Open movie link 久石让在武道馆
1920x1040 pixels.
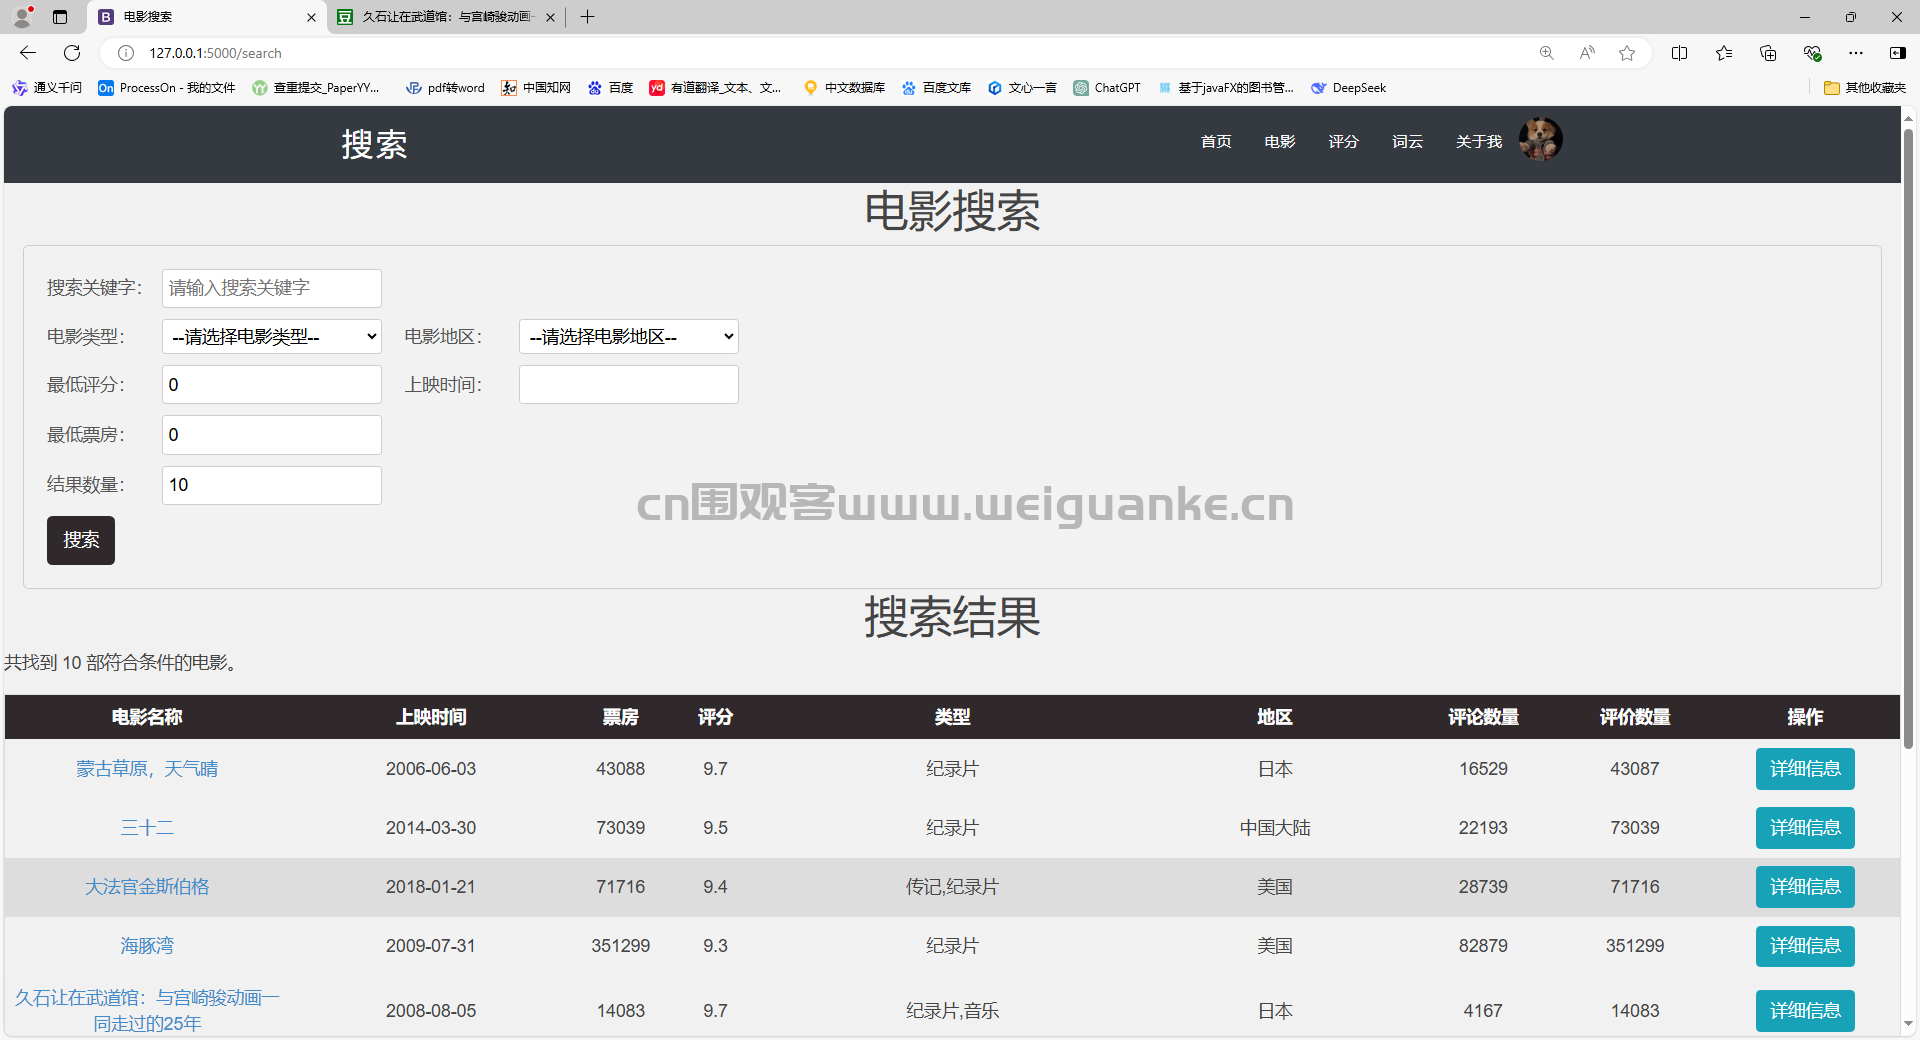pyautogui.click(x=147, y=1010)
